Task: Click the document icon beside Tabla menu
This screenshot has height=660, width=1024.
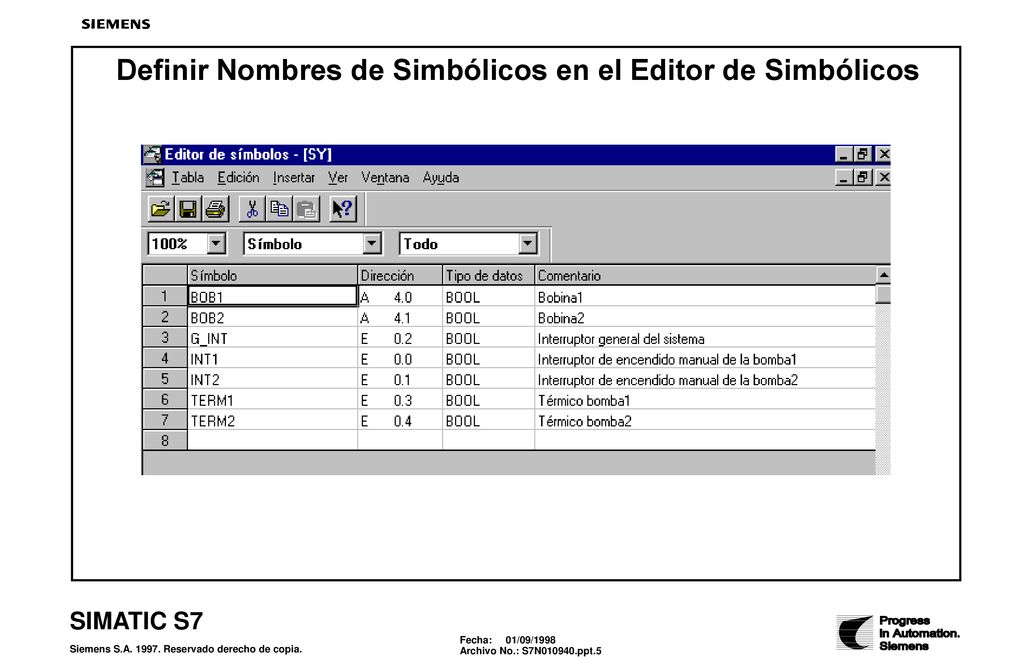Action: [155, 178]
